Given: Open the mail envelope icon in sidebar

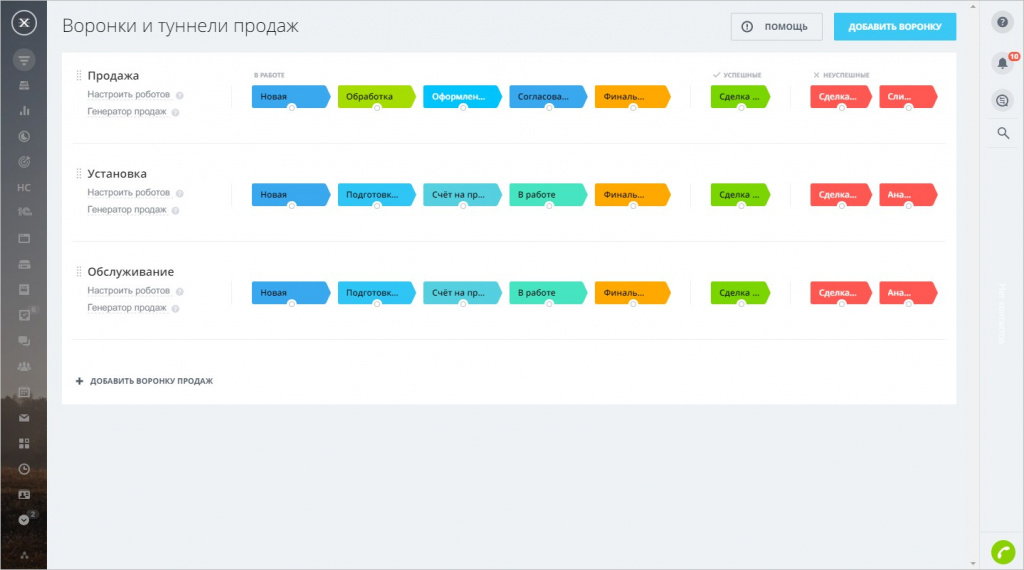Looking at the screenshot, I should [24, 418].
